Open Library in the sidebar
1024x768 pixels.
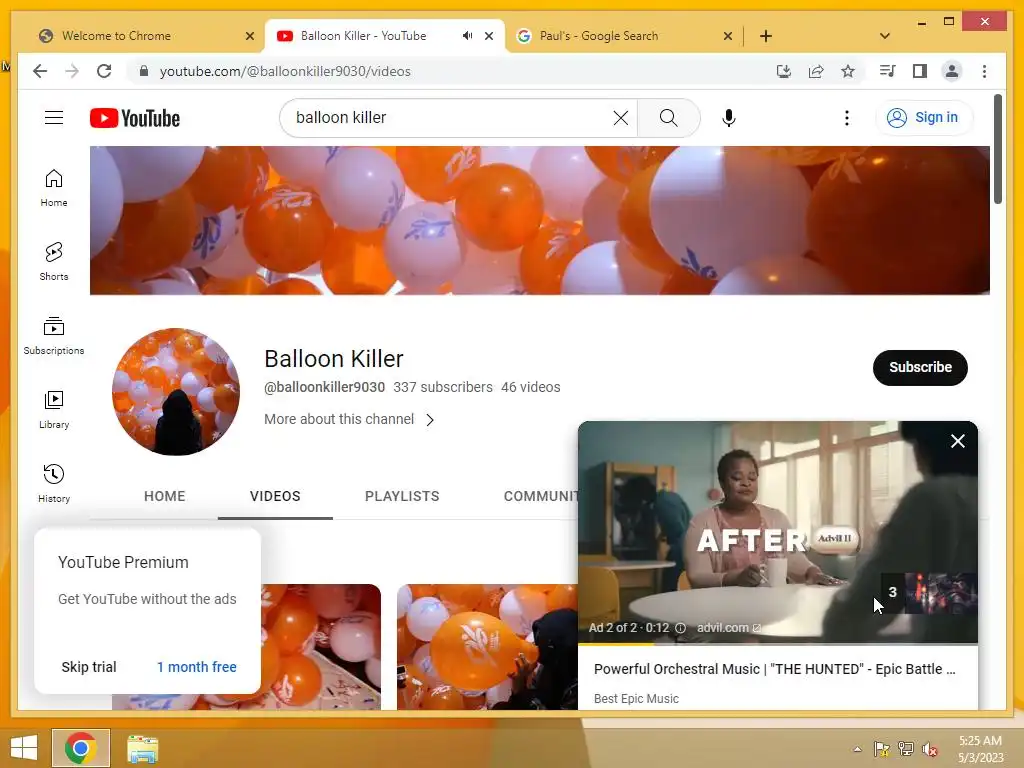pyautogui.click(x=54, y=409)
